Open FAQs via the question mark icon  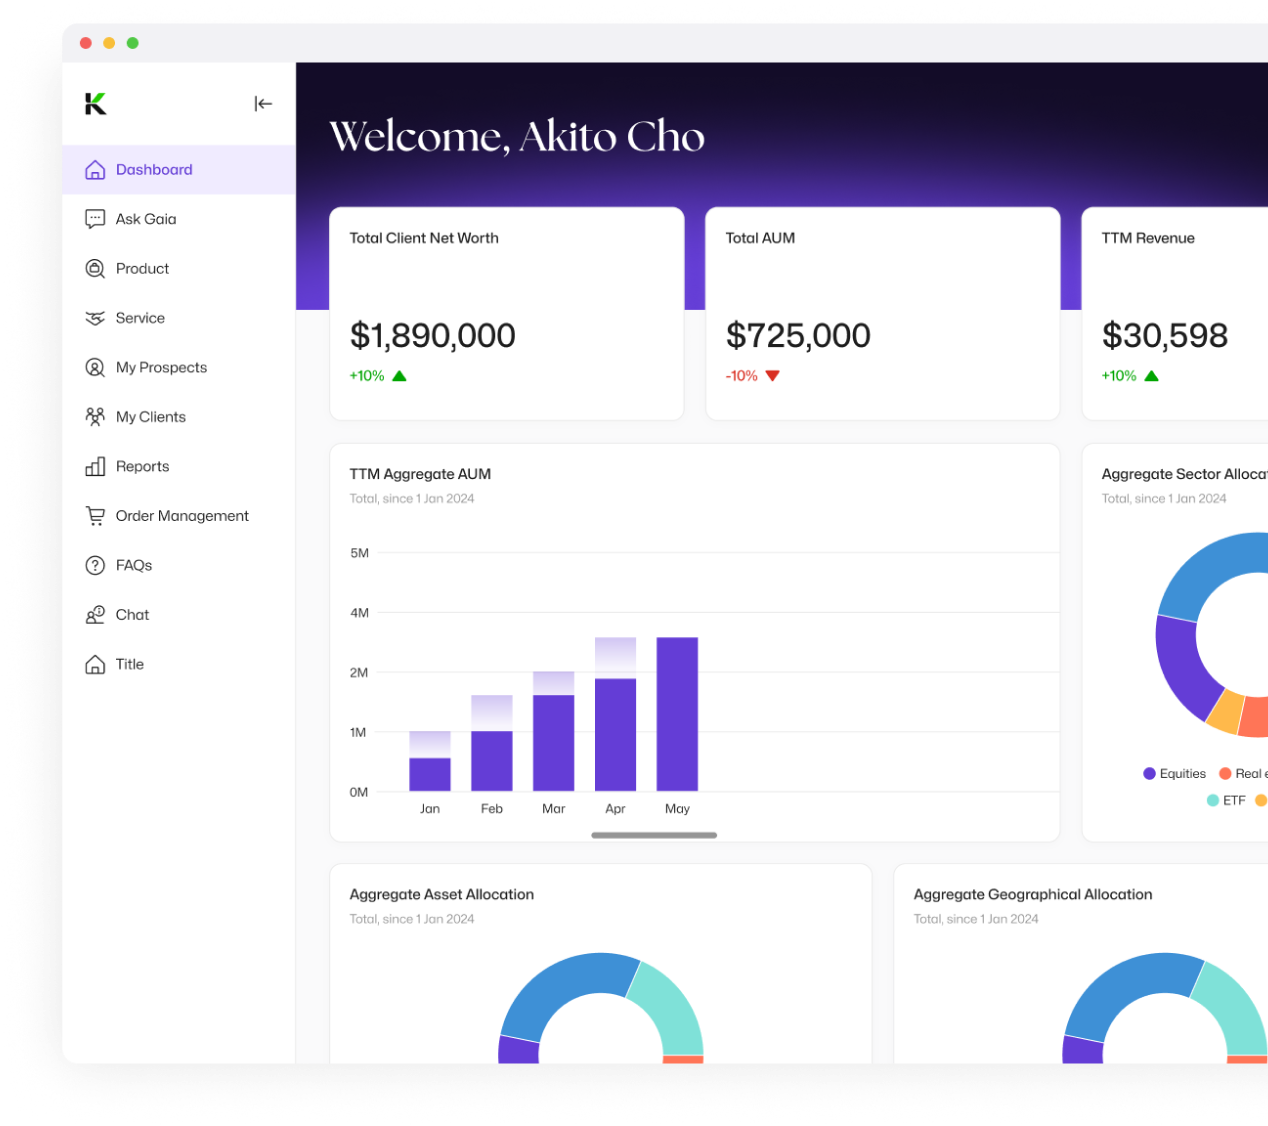click(x=95, y=565)
